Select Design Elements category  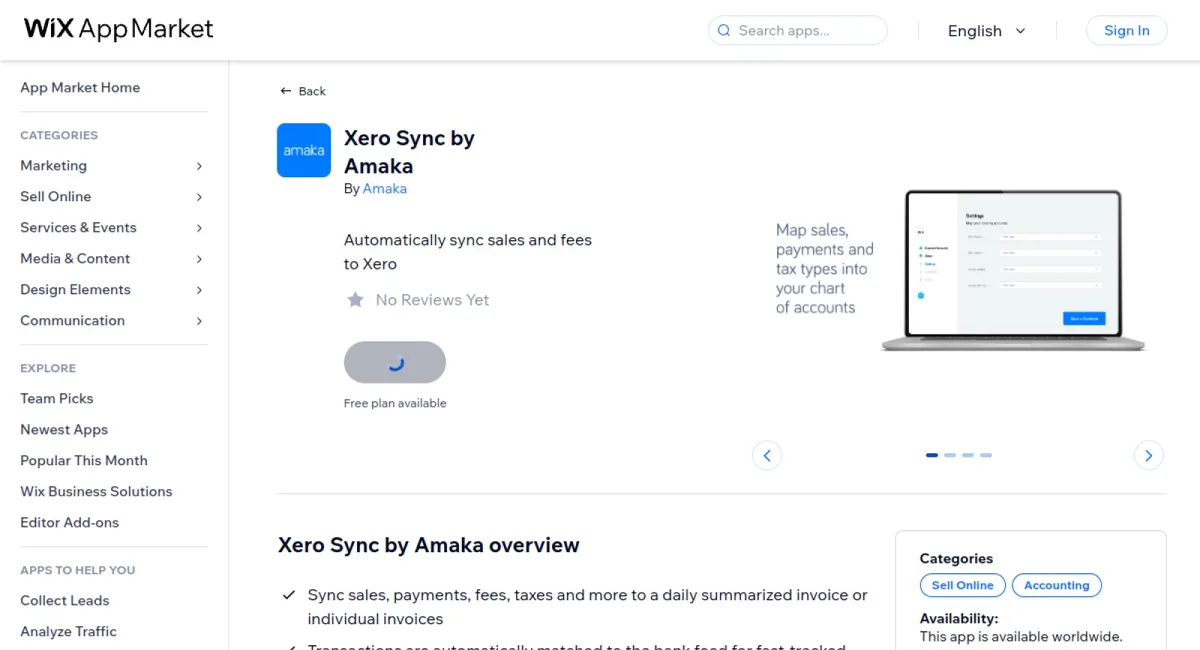(x=76, y=289)
